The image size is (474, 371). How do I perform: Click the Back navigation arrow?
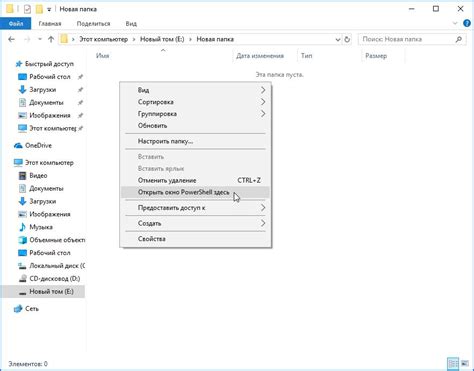point(12,39)
